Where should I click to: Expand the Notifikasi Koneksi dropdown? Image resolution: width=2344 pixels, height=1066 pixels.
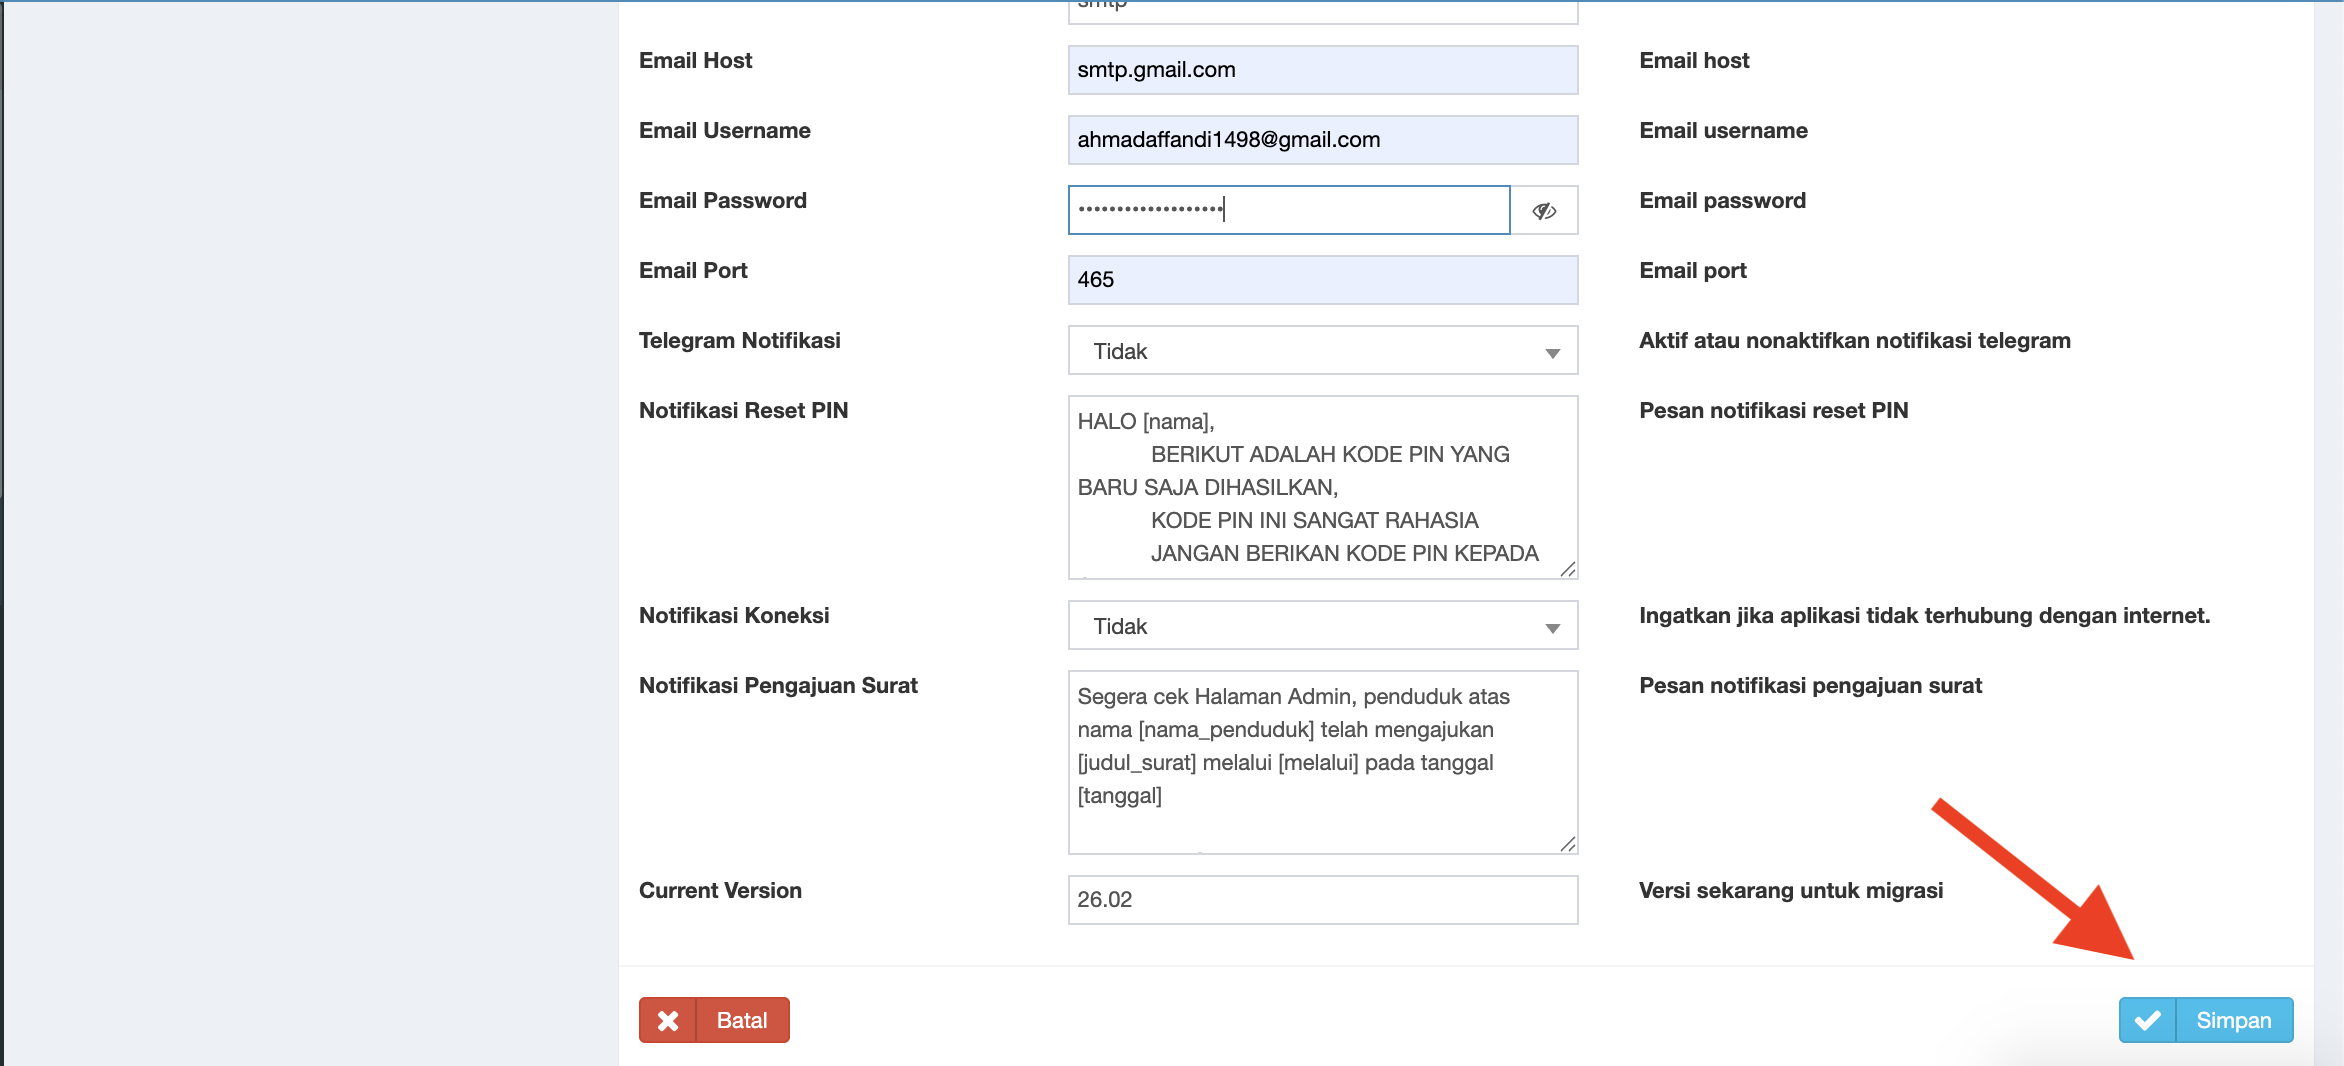[x=1322, y=626]
